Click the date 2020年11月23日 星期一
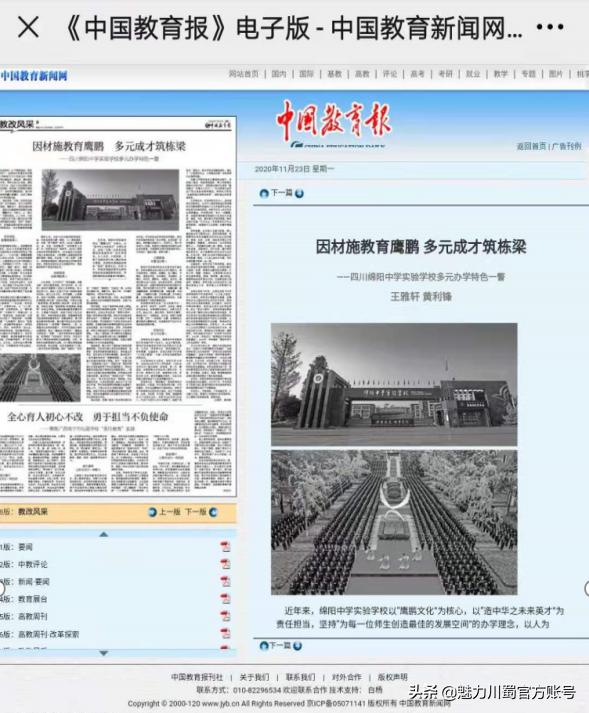The height and width of the screenshot is (713, 589). (x=294, y=169)
